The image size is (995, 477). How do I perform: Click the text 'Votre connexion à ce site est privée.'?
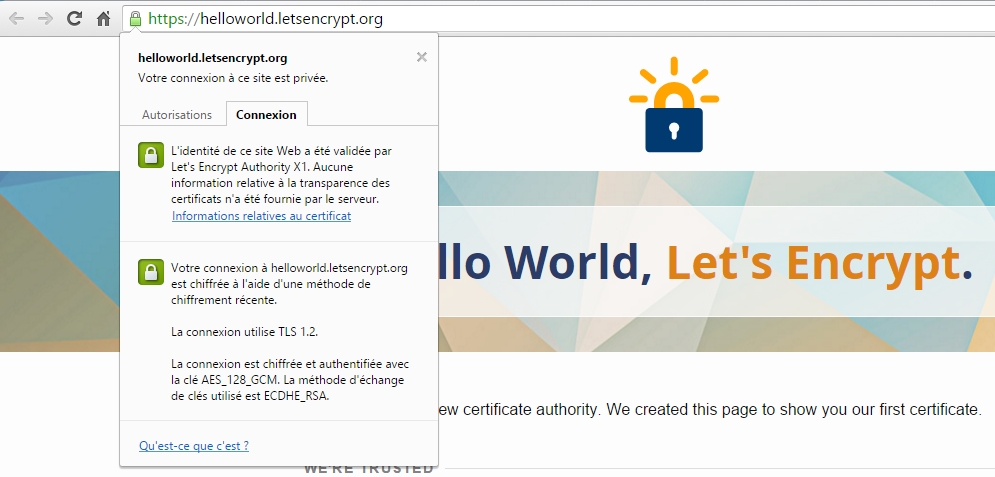click(233, 79)
